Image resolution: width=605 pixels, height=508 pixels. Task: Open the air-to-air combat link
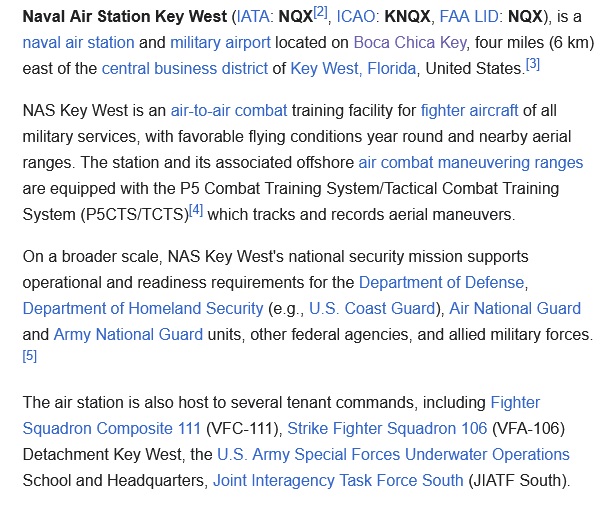(229, 111)
